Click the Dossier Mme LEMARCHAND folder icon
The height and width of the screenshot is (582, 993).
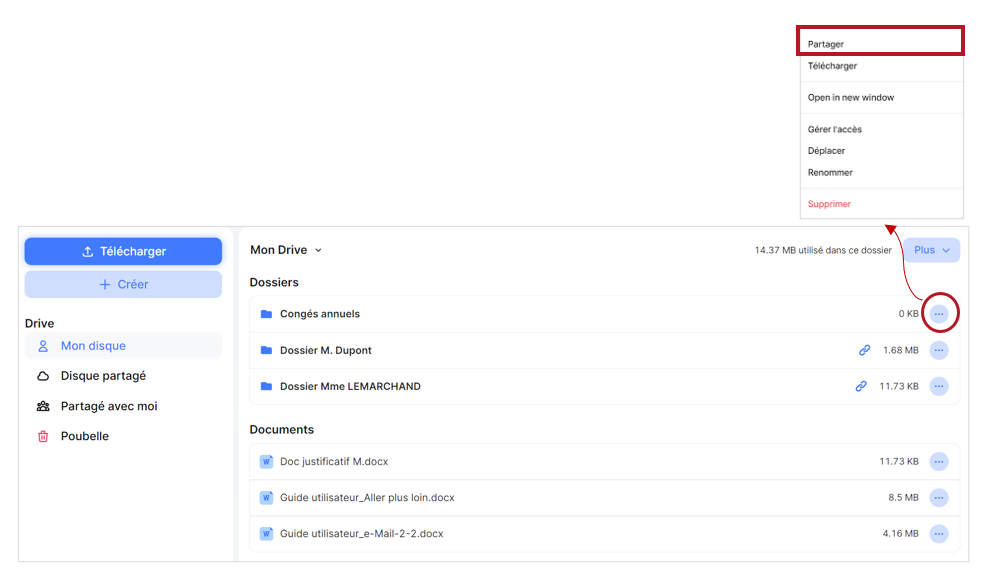[267, 386]
